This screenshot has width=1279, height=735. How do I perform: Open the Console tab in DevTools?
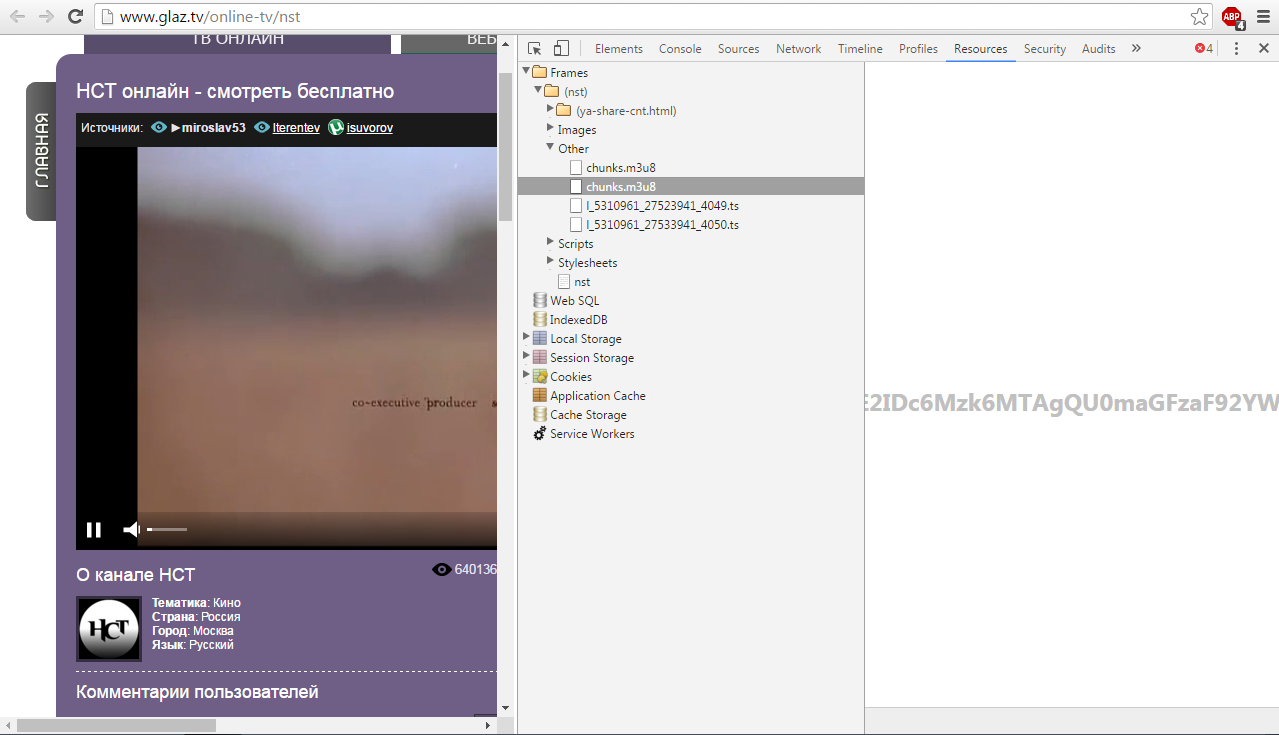[x=679, y=47]
